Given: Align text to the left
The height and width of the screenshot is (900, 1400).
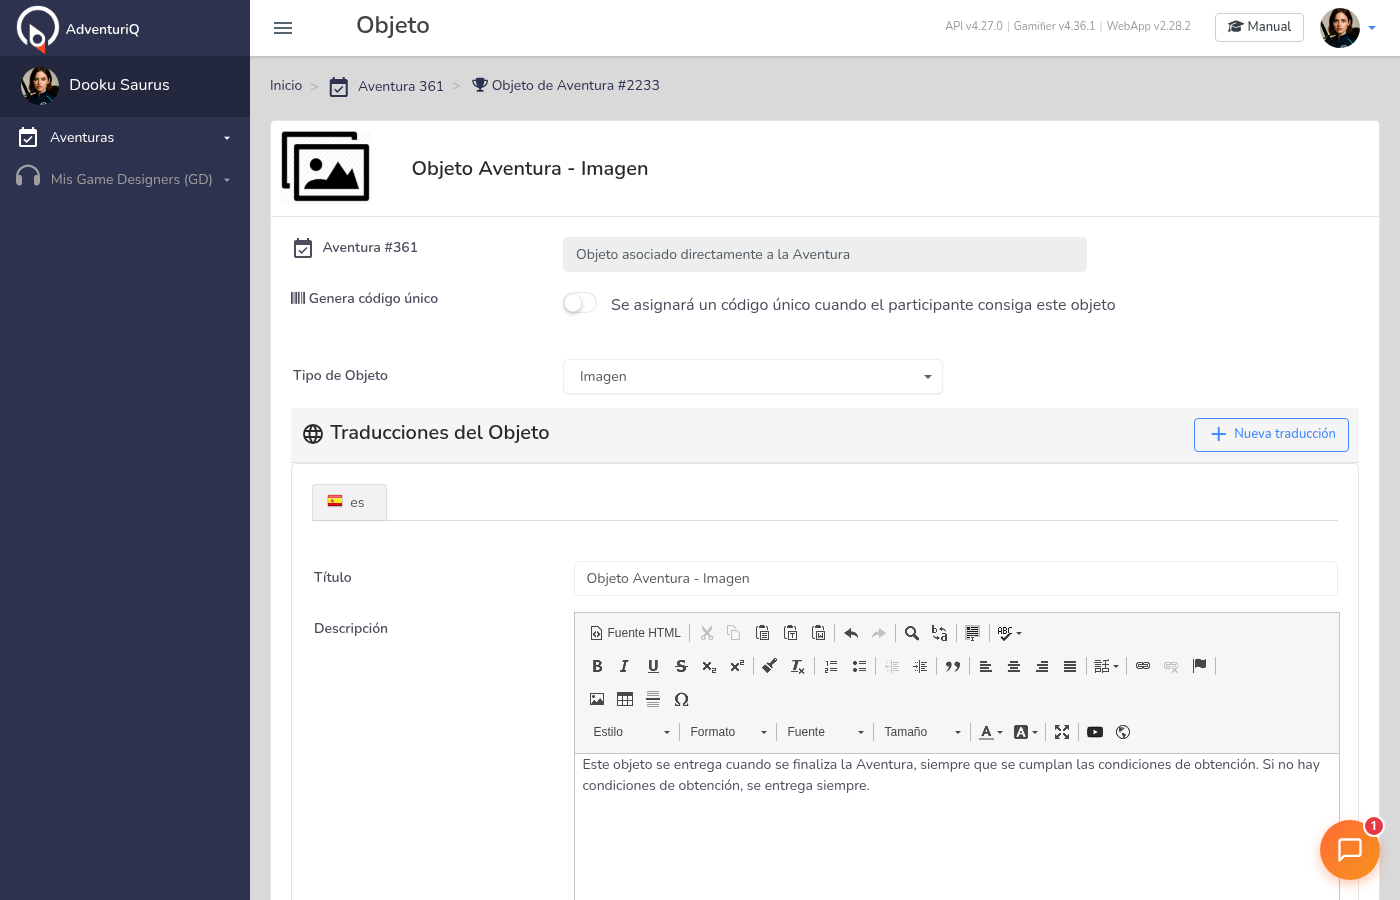Looking at the screenshot, I should 986,666.
